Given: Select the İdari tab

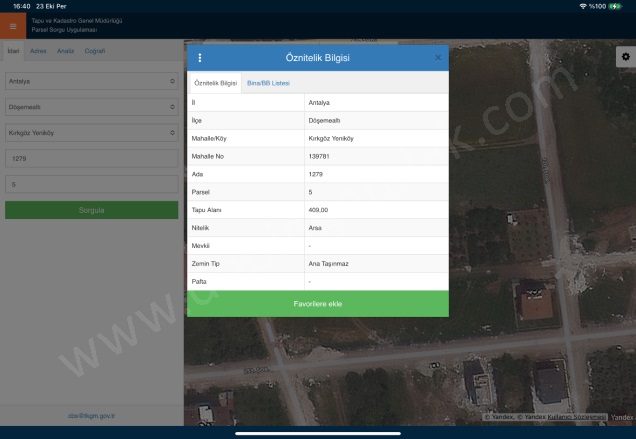Looking at the screenshot, I should pos(13,50).
